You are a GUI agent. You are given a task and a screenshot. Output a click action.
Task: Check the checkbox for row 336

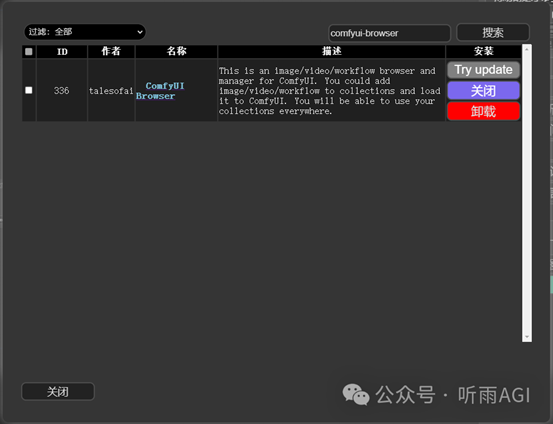coord(29,90)
